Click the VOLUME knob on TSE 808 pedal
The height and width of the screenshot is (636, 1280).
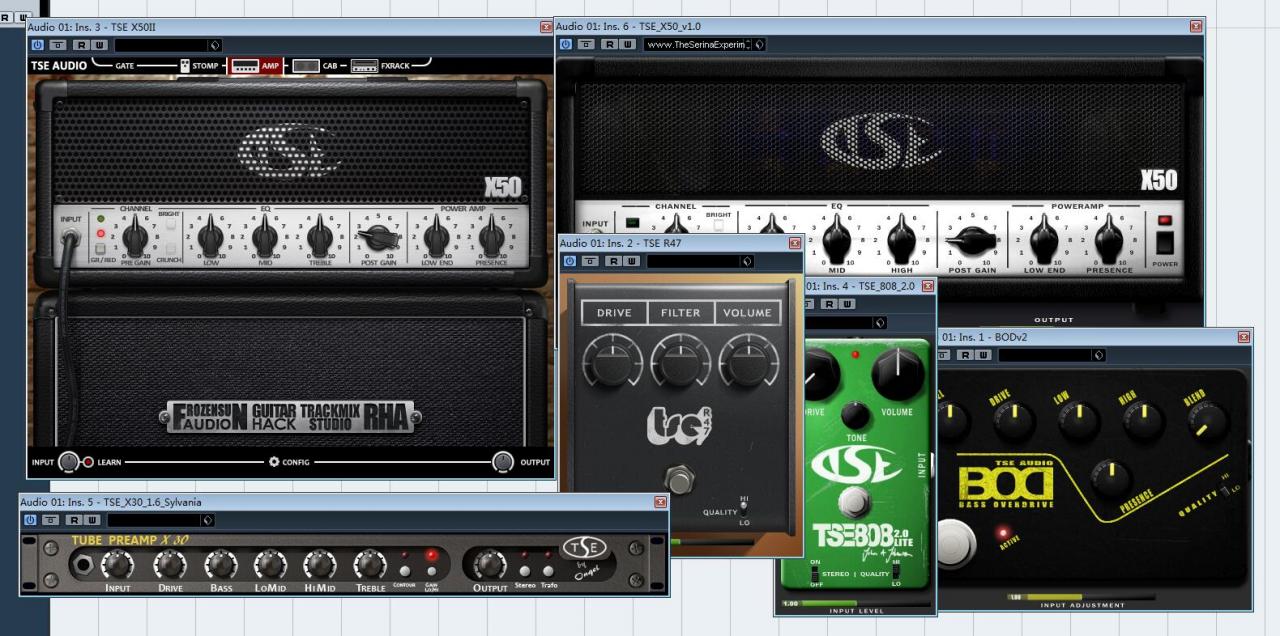898,374
